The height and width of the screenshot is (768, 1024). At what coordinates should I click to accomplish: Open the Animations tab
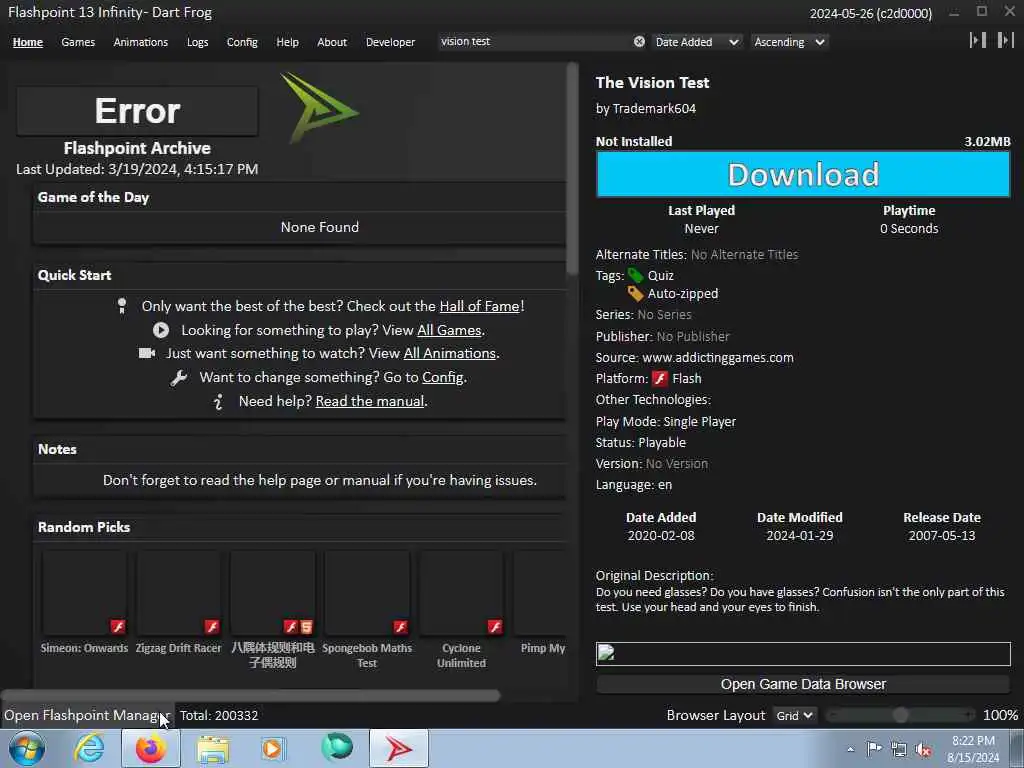[x=140, y=42]
